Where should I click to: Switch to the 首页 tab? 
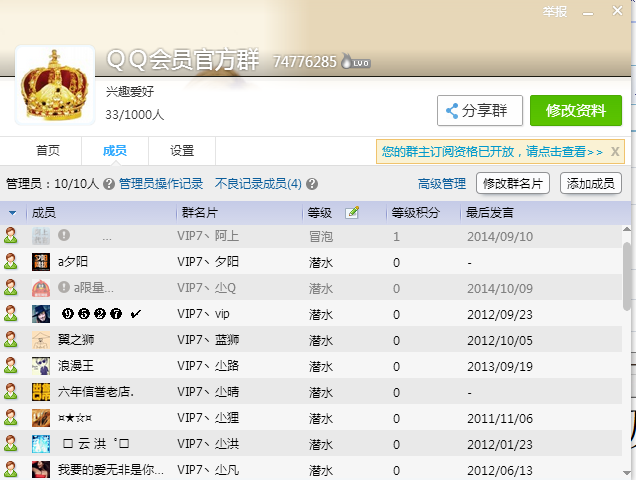[48, 151]
